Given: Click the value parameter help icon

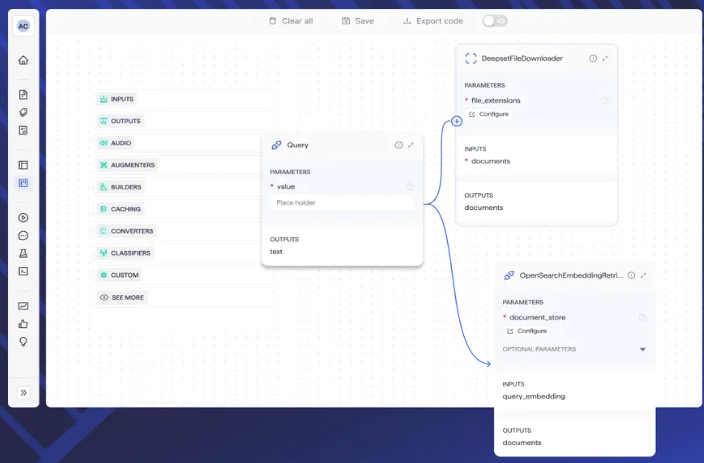Looking at the screenshot, I should point(410,187).
